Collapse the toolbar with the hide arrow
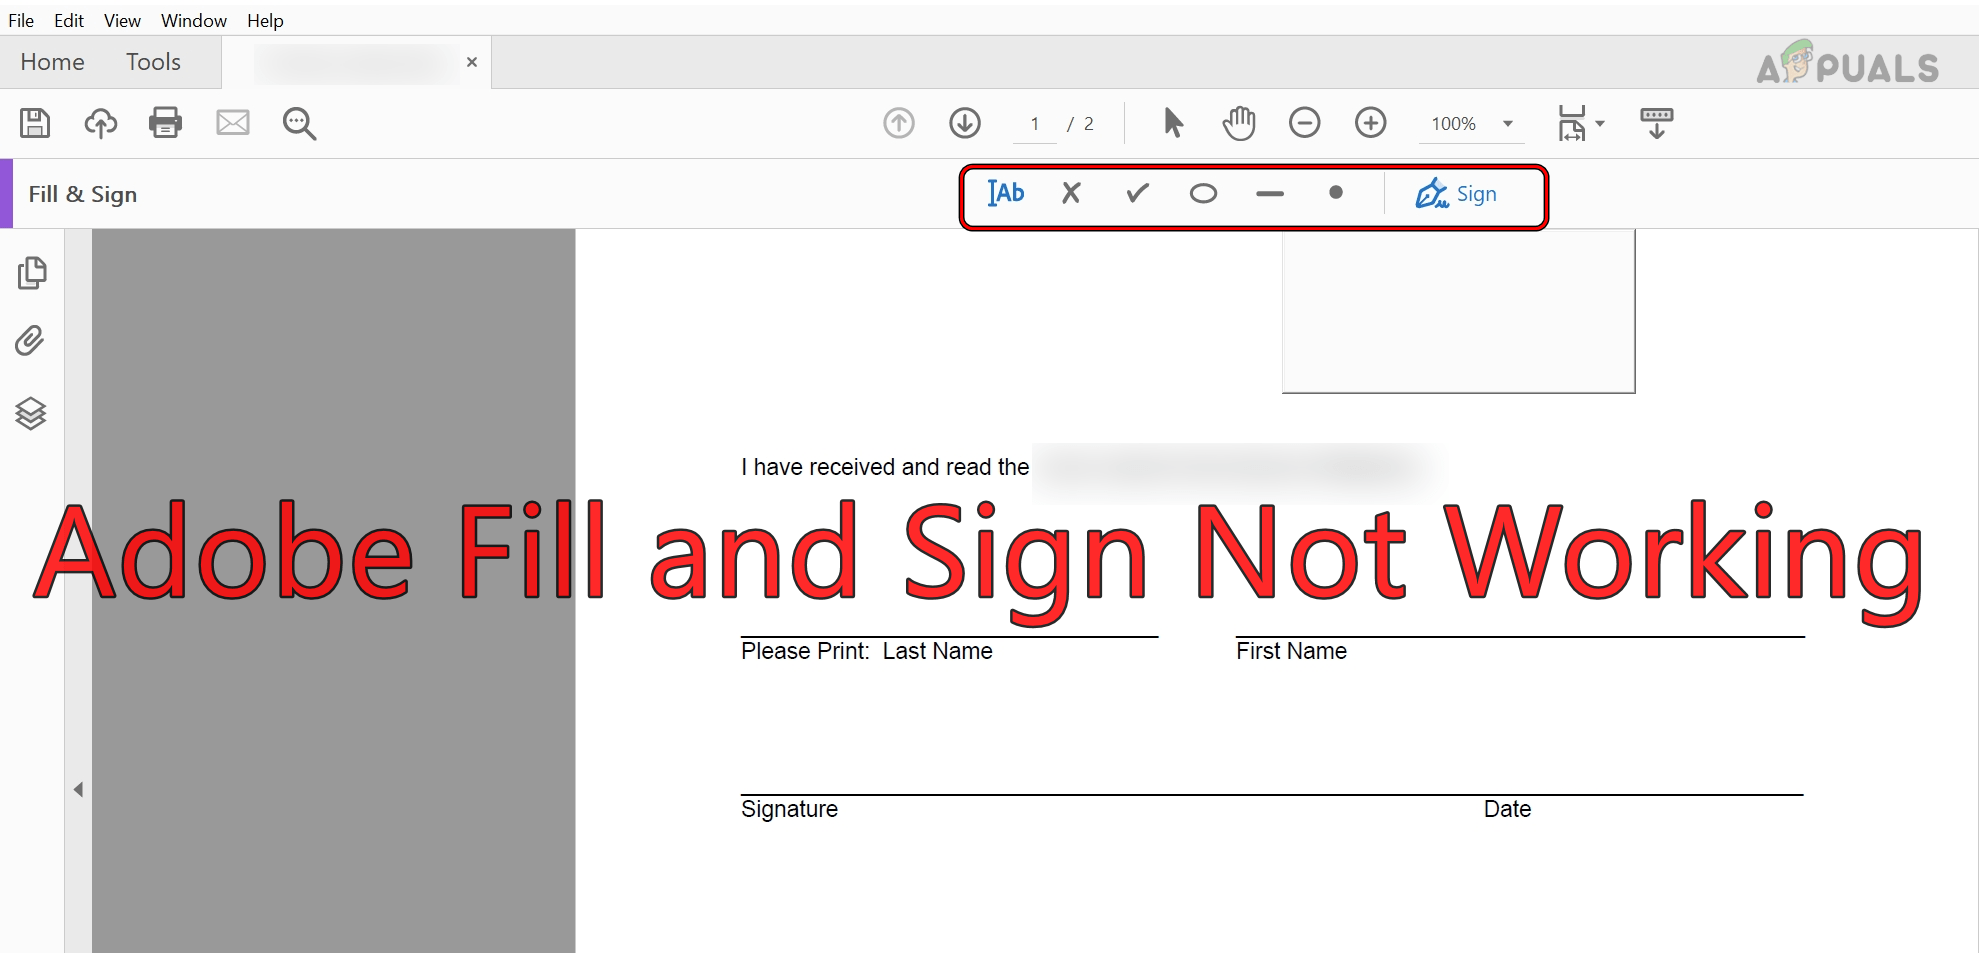Screen dimensions: 1979x953 (1656, 122)
